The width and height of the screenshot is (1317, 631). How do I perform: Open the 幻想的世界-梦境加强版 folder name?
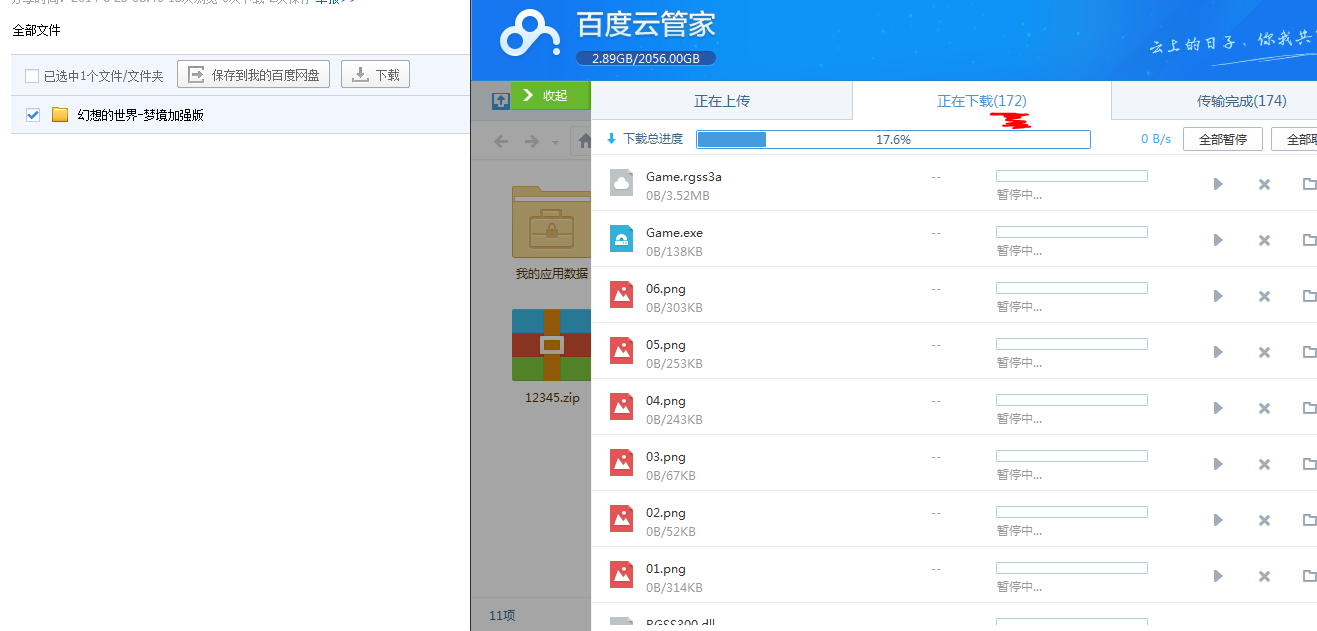(x=141, y=115)
